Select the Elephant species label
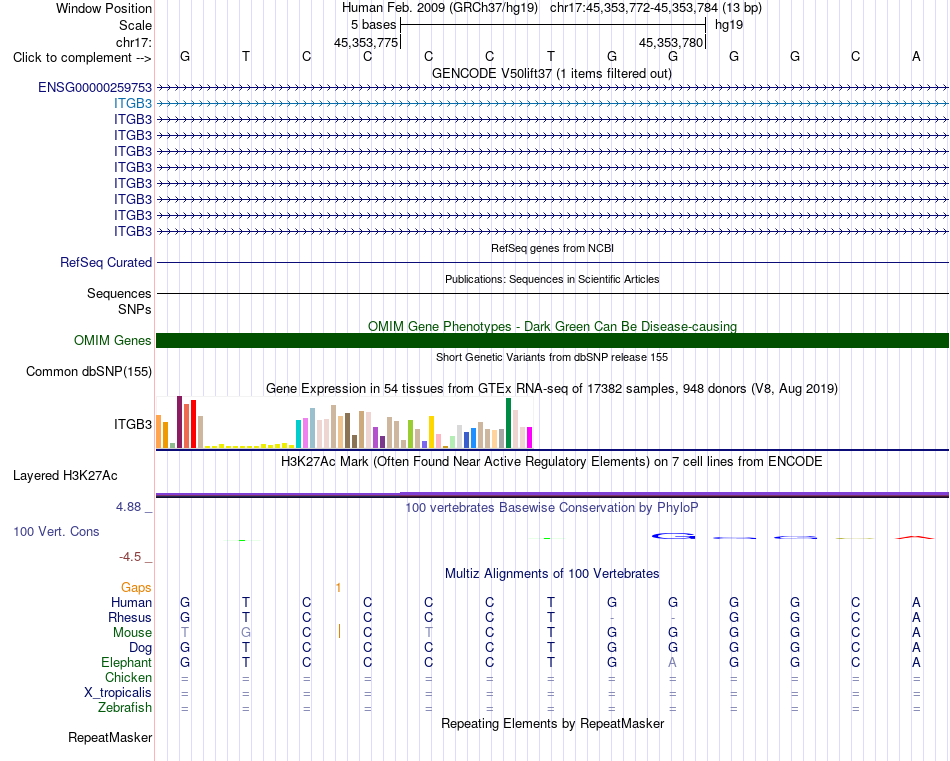 (x=126, y=662)
